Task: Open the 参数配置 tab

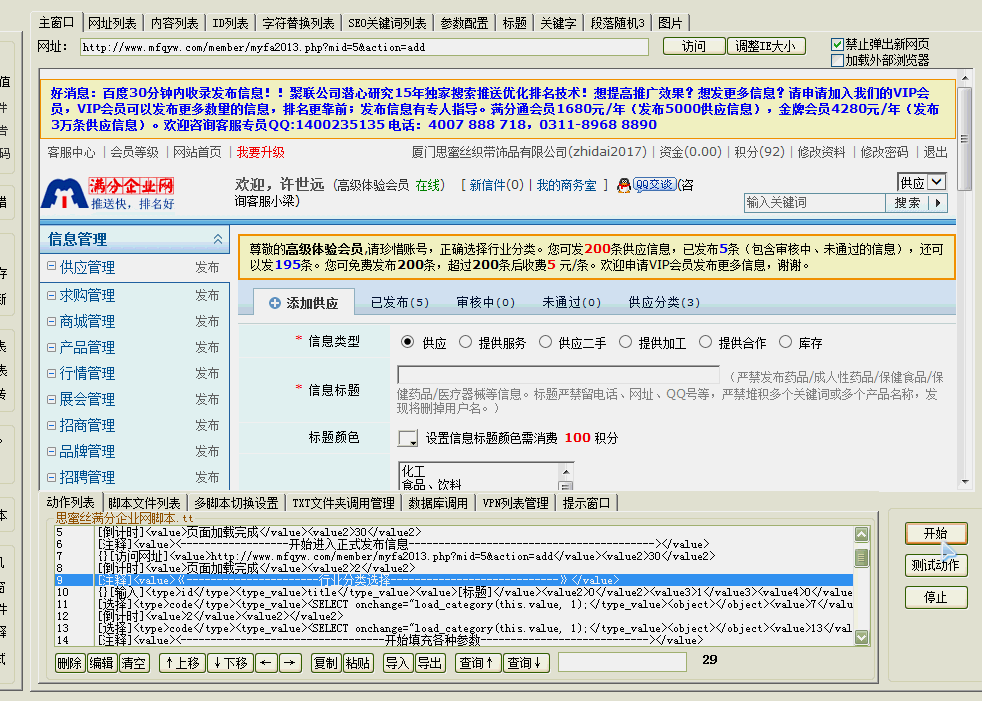Action: click(x=464, y=23)
